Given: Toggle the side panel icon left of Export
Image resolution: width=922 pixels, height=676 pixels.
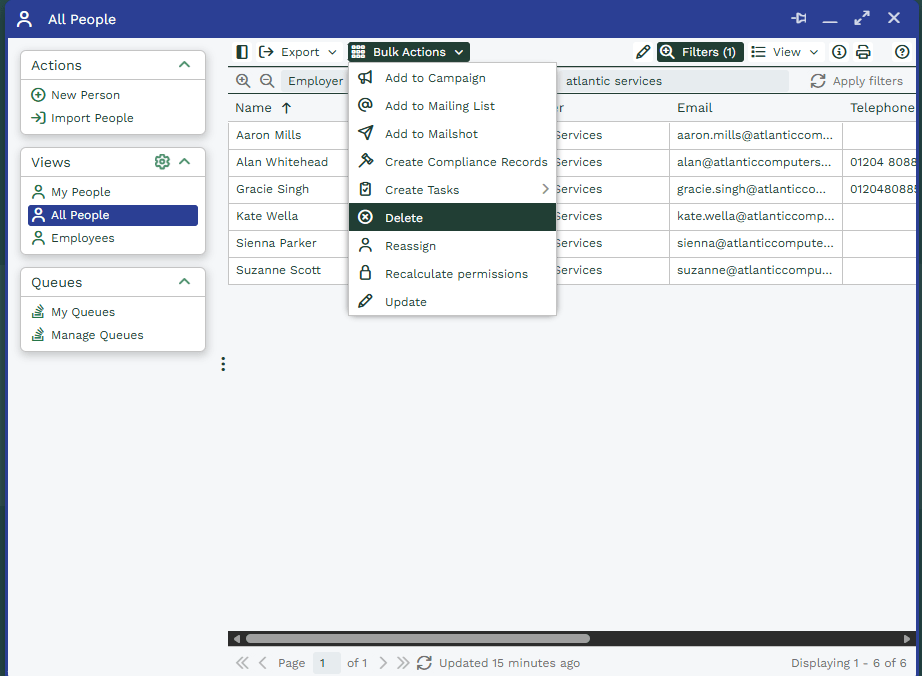Looking at the screenshot, I should [242, 52].
